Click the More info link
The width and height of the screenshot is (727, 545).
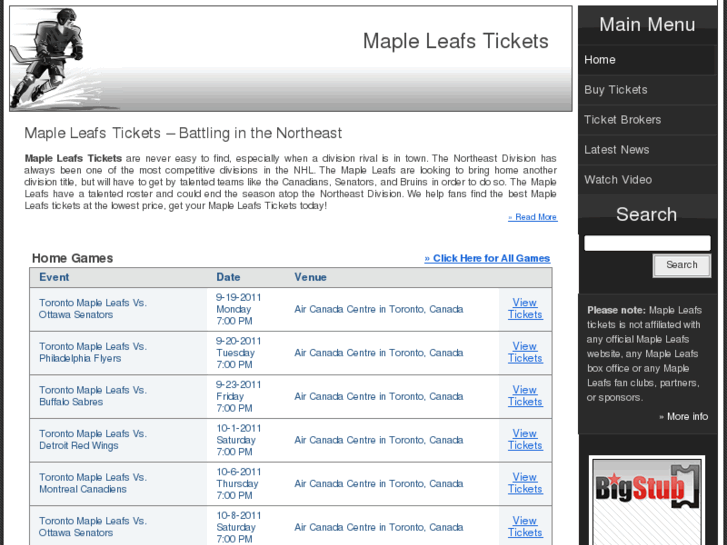[x=683, y=416]
